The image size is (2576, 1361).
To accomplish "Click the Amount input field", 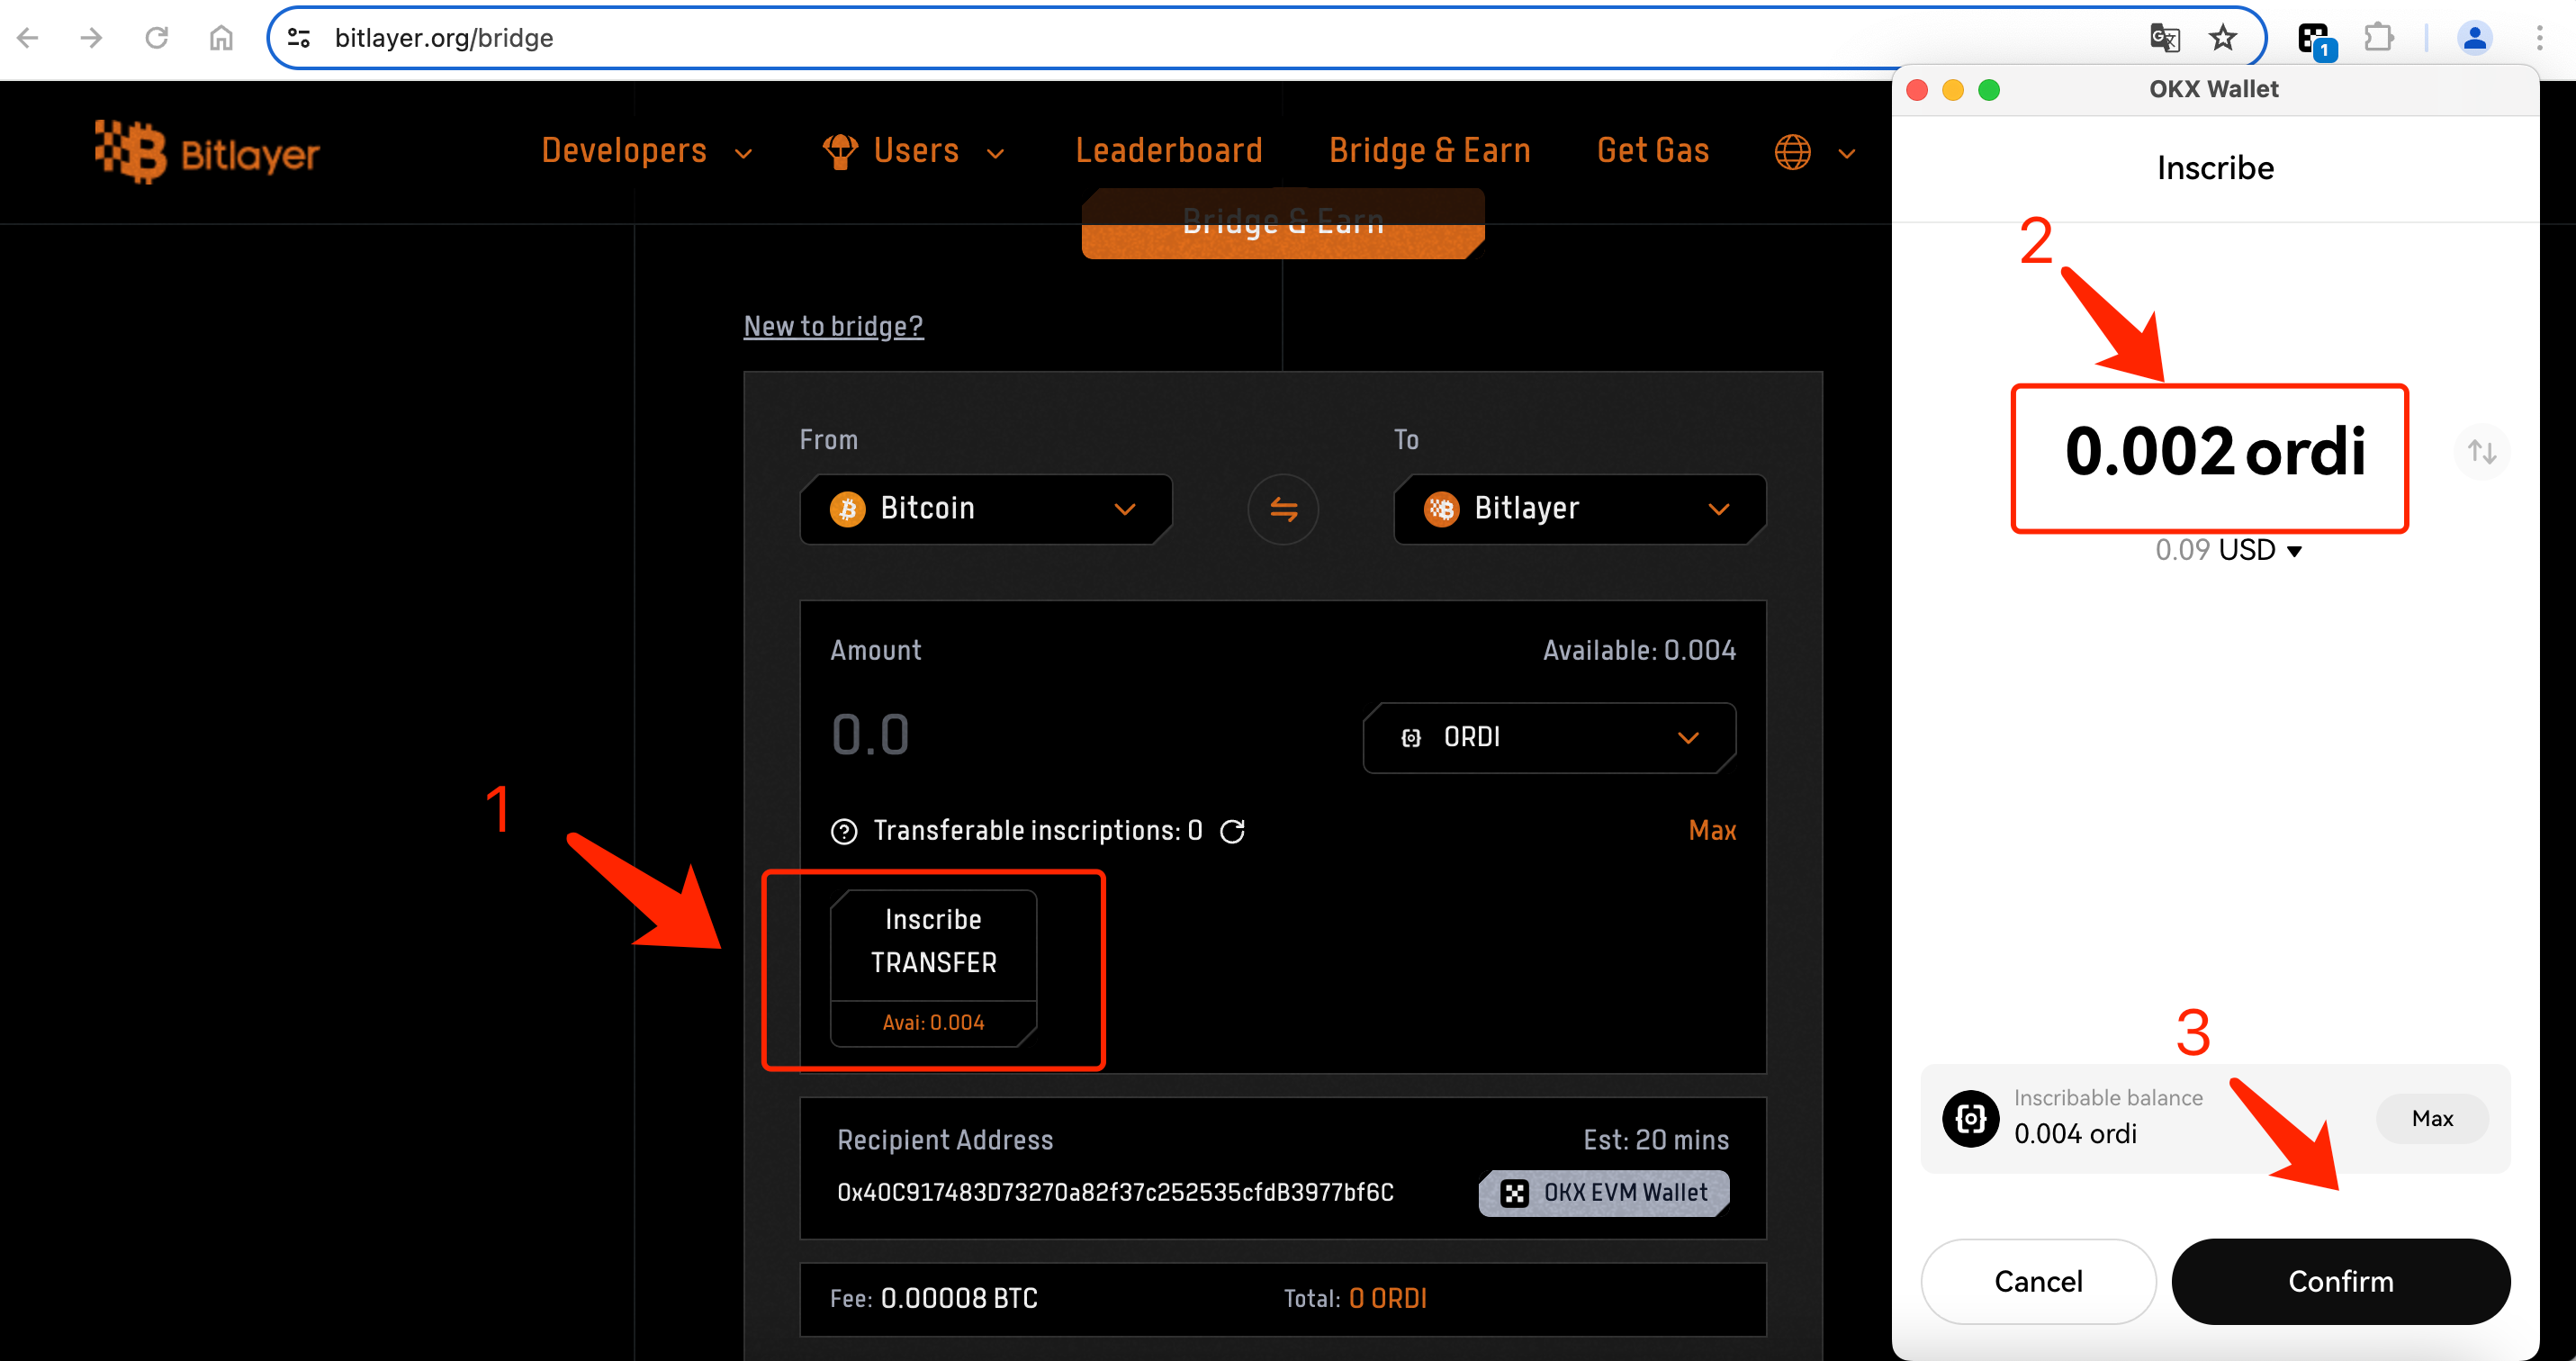I will (1050, 735).
